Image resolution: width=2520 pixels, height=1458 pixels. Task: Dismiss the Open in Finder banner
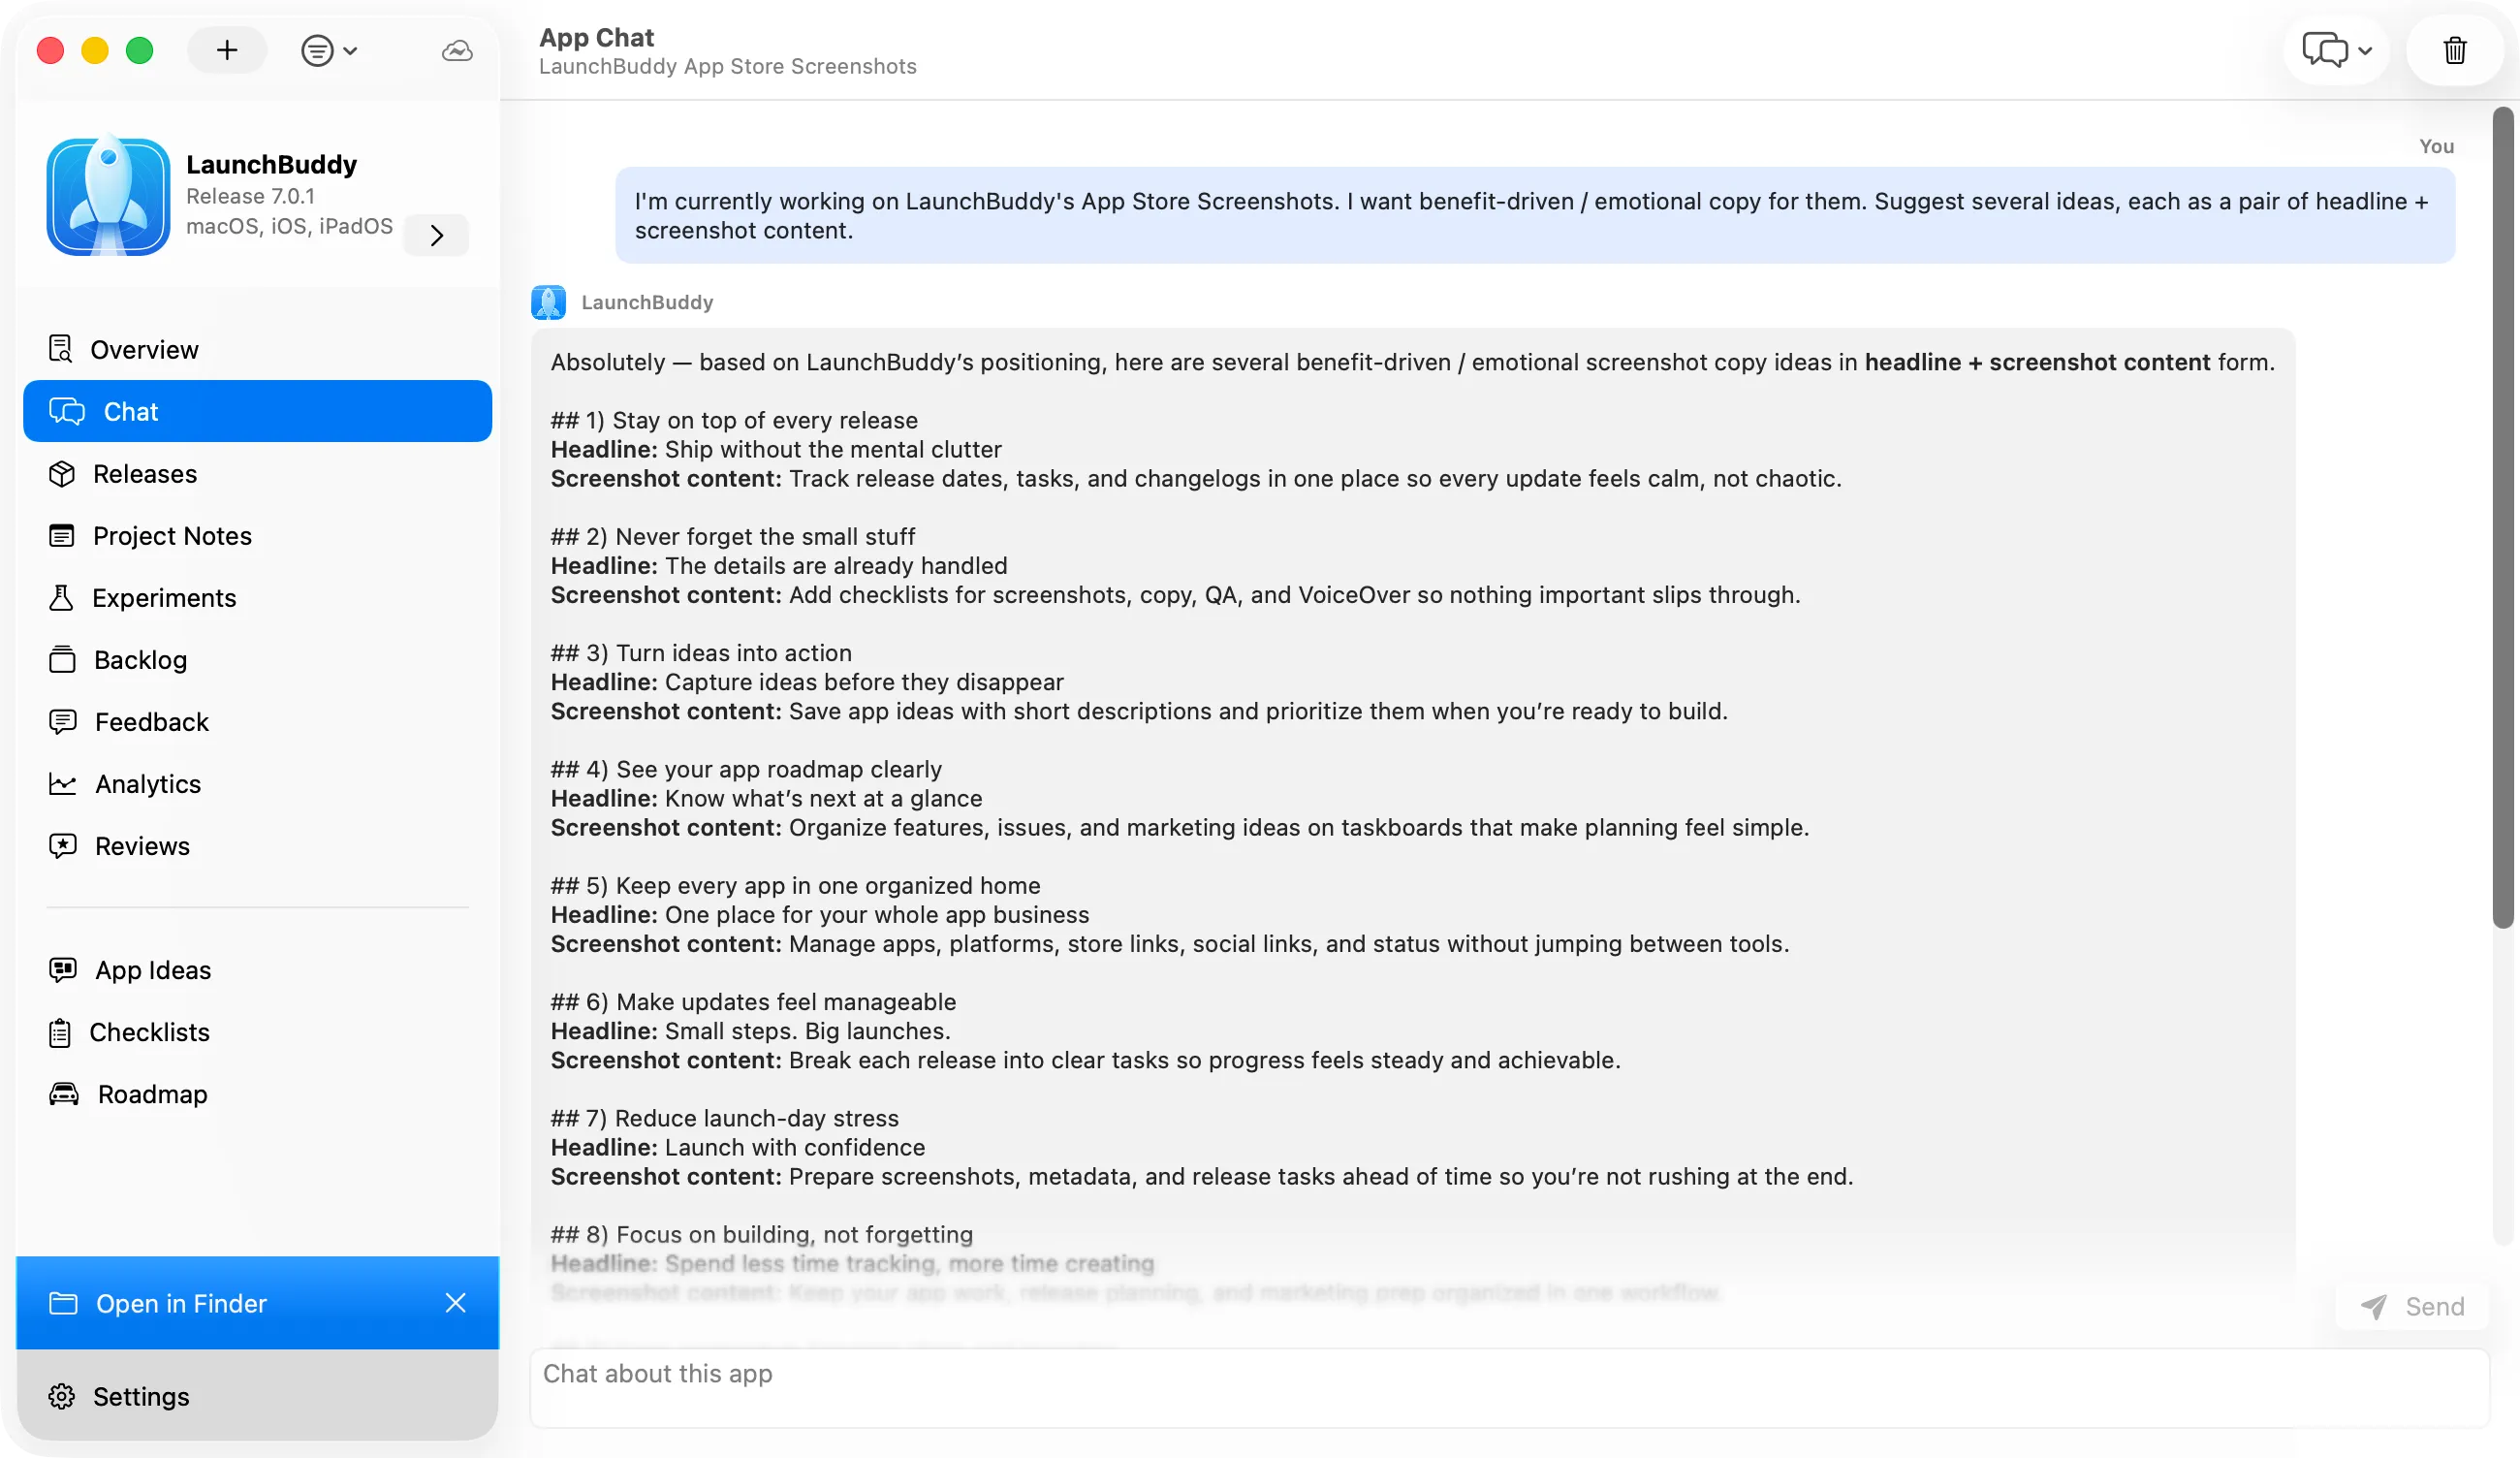click(455, 1302)
